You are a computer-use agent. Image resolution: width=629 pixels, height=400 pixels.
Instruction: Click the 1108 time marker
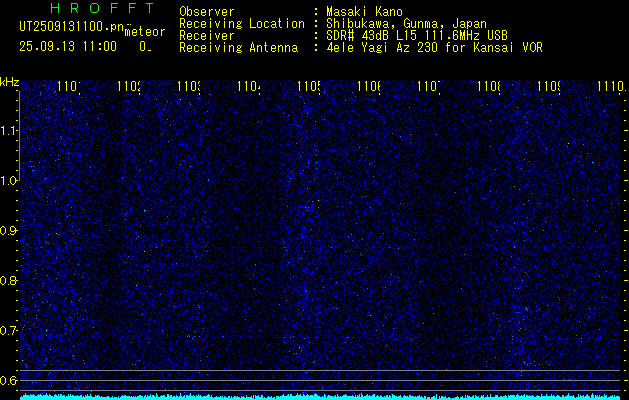click(489, 86)
